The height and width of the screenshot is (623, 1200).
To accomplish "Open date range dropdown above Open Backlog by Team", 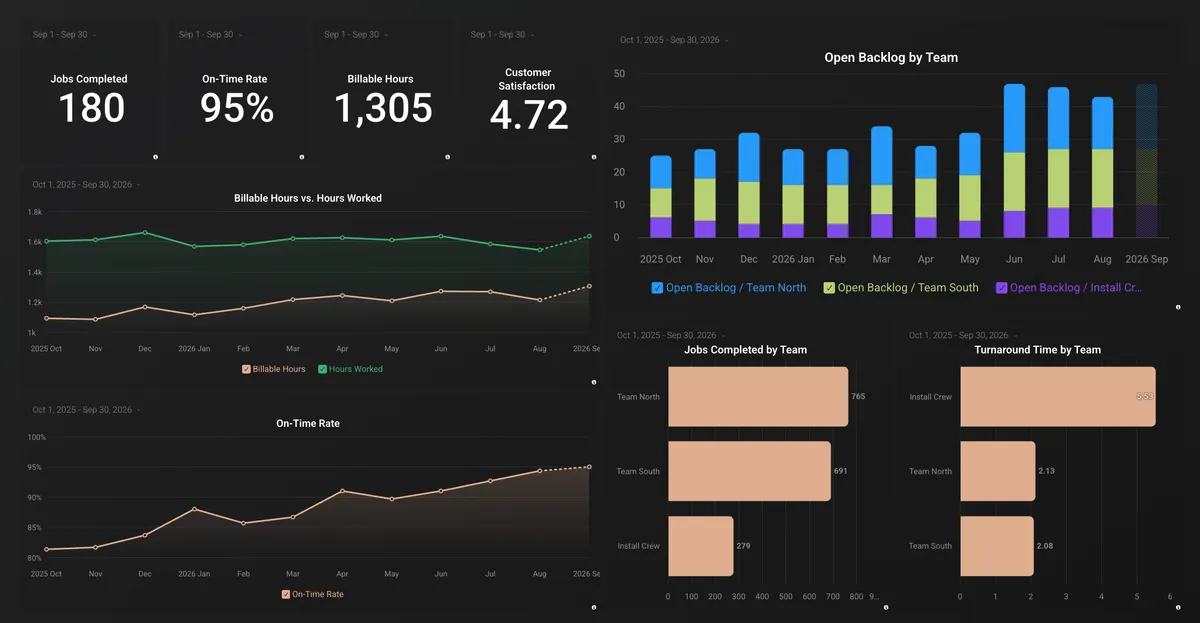I will tap(674, 41).
